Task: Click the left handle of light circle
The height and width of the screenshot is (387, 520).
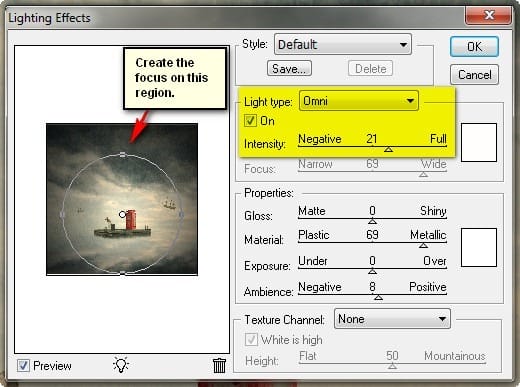Action: (62, 215)
